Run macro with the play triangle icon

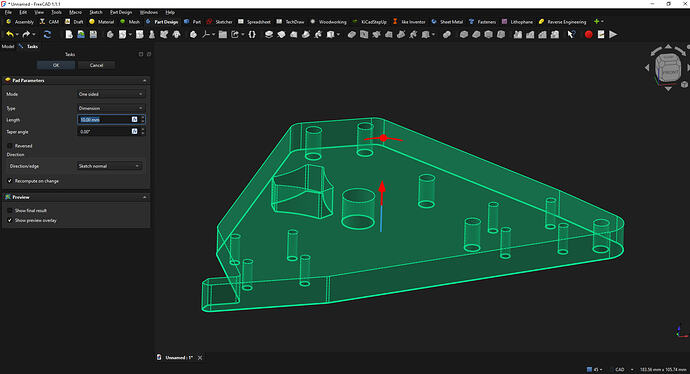[613, 34]
